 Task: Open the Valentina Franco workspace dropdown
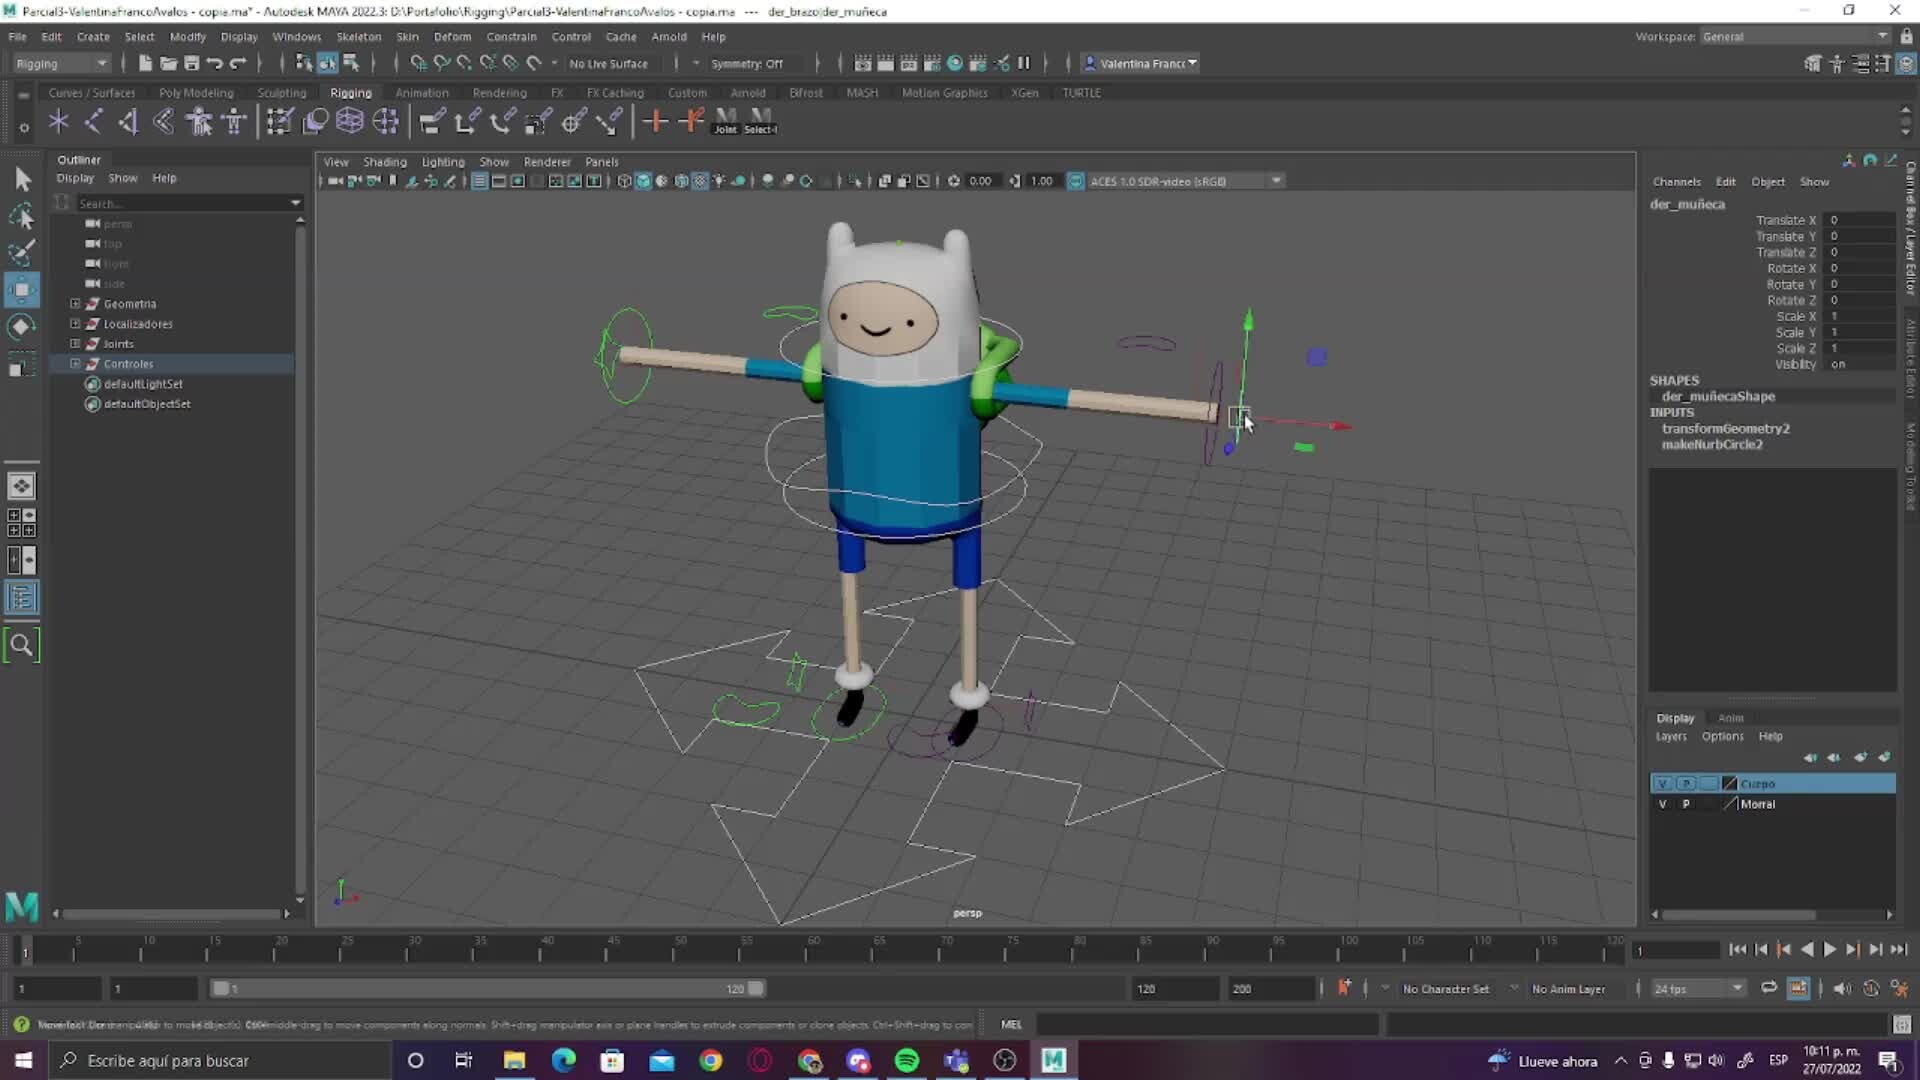pyautogui.click(x=1192, y=63)
